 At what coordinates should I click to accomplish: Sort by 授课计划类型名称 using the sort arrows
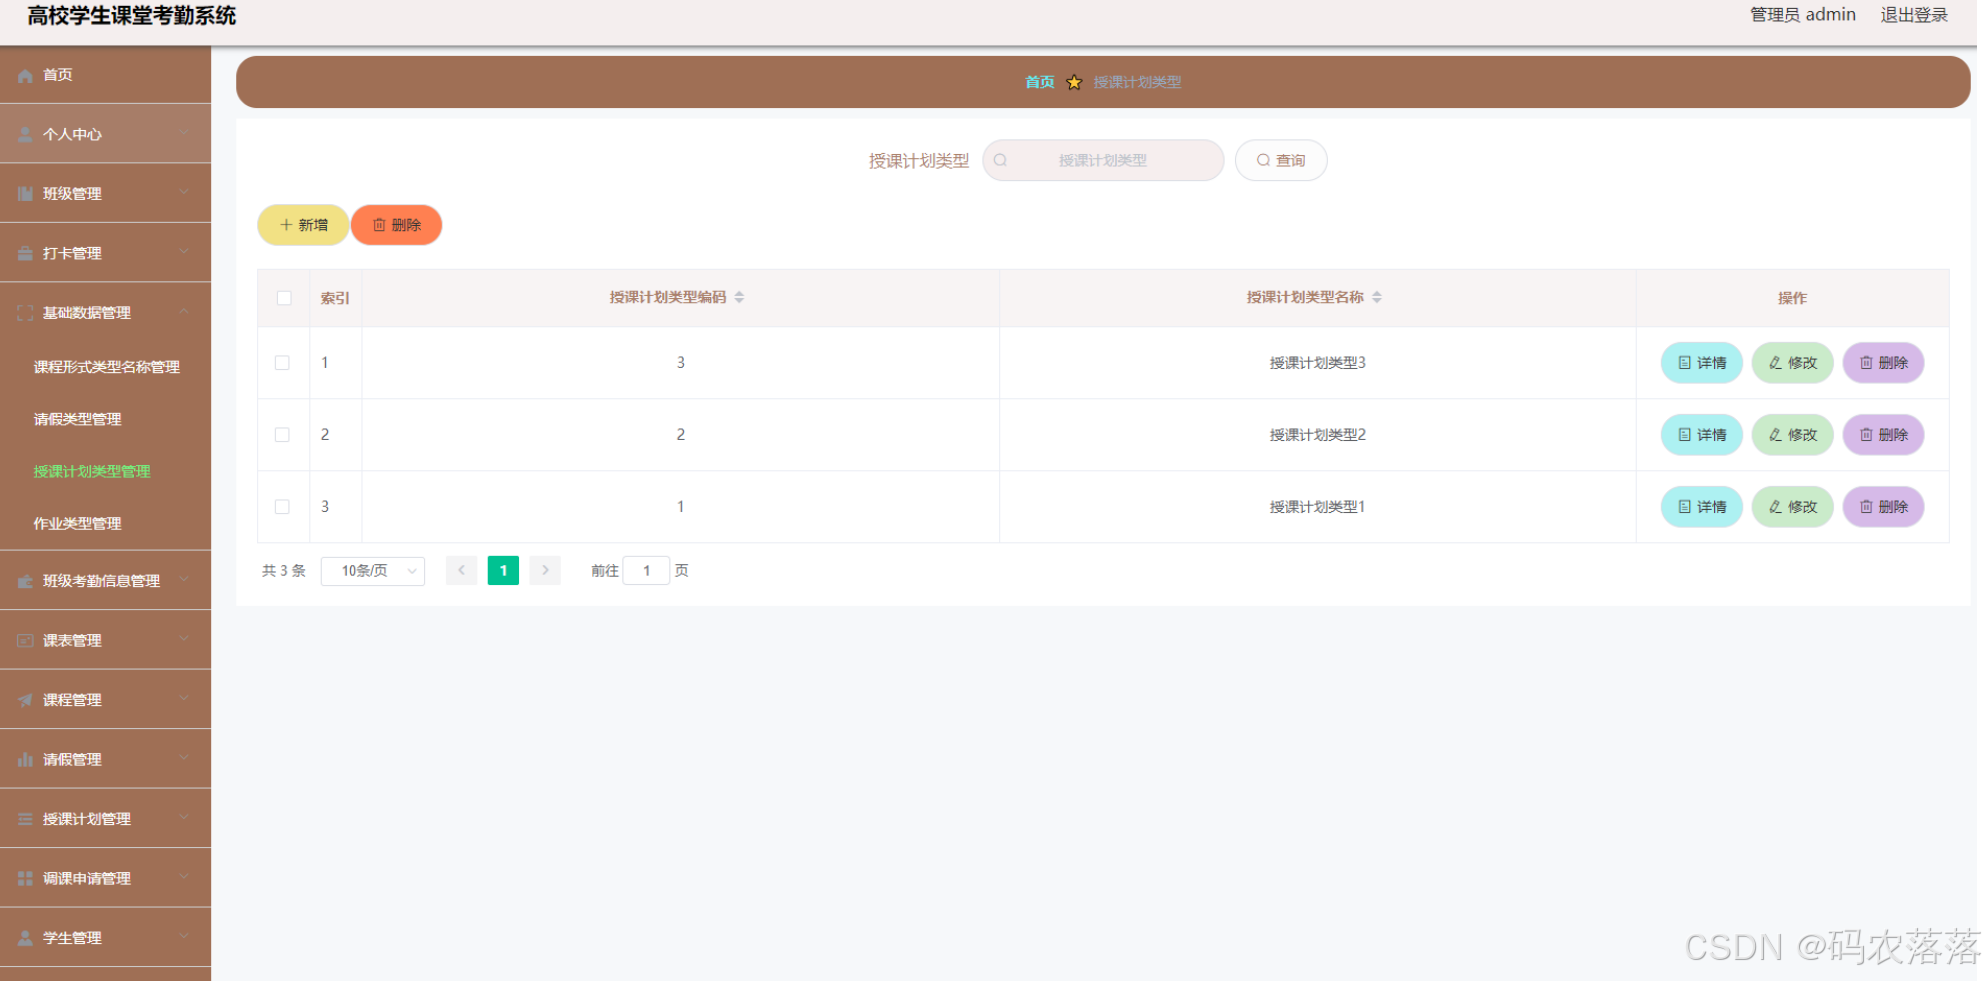tap(1377, 297)
